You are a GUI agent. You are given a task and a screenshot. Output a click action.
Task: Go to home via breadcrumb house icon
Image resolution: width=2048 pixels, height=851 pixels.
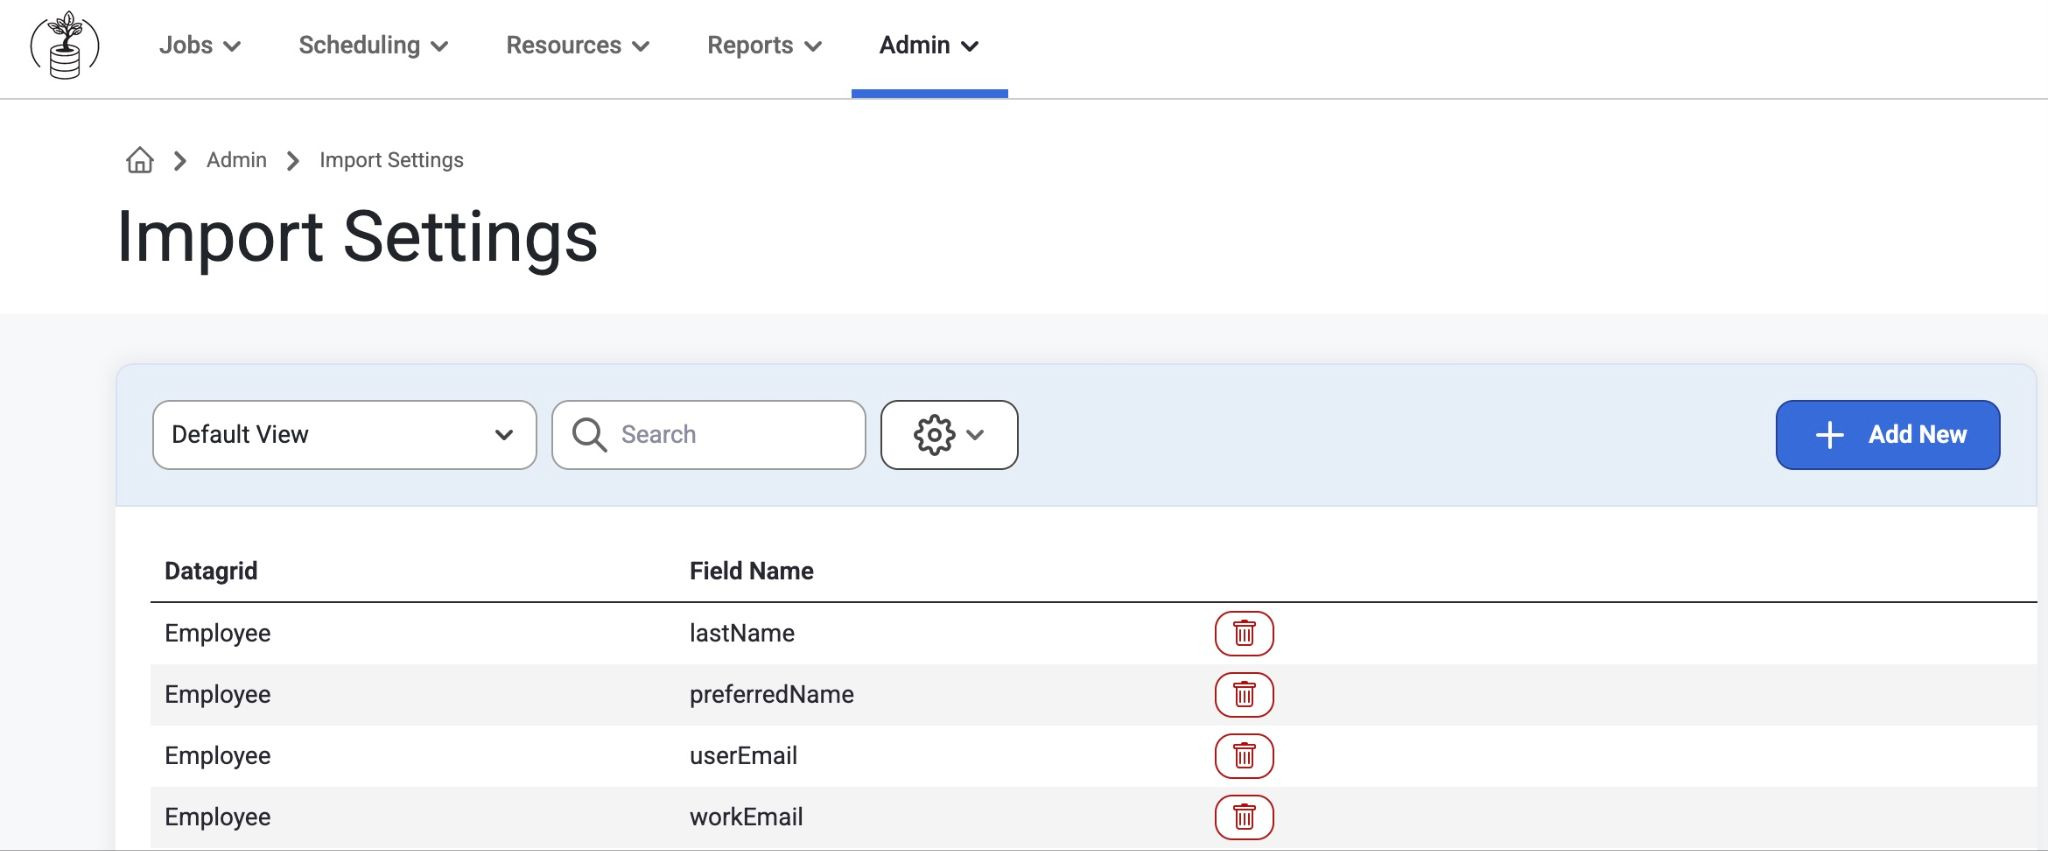pos(140,160)
